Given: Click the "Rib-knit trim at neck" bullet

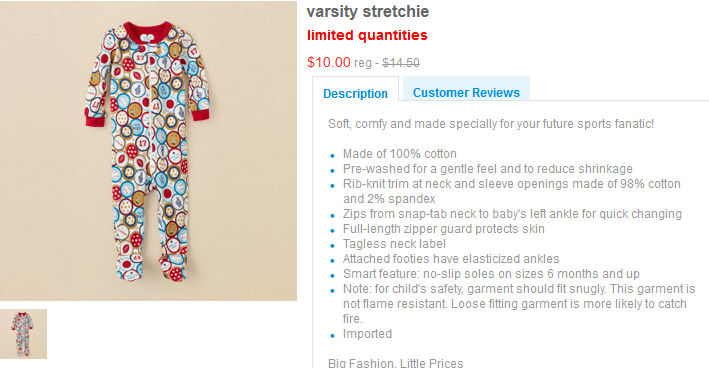Looking at the screenshot, I should pos(511,191).
